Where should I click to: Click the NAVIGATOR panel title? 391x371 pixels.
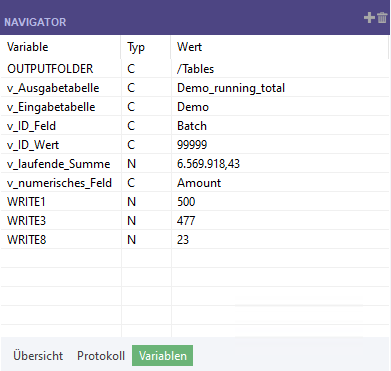[x=35, y=22]
